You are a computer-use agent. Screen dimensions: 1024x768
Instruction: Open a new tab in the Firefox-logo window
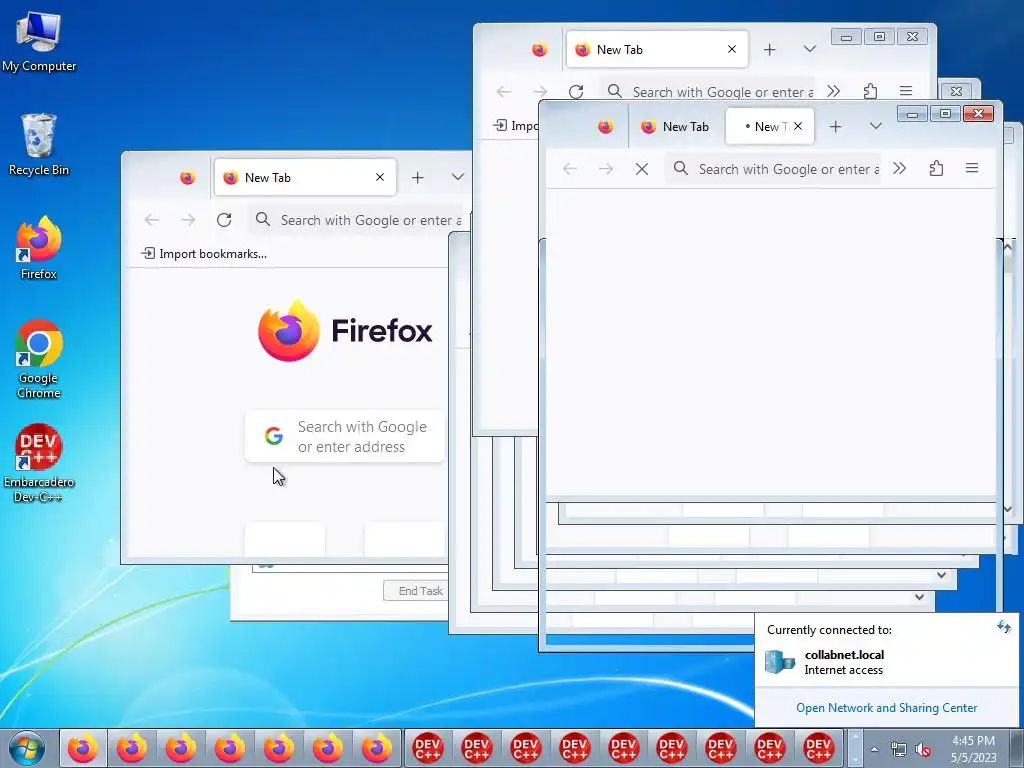click(x=417, y=178)
